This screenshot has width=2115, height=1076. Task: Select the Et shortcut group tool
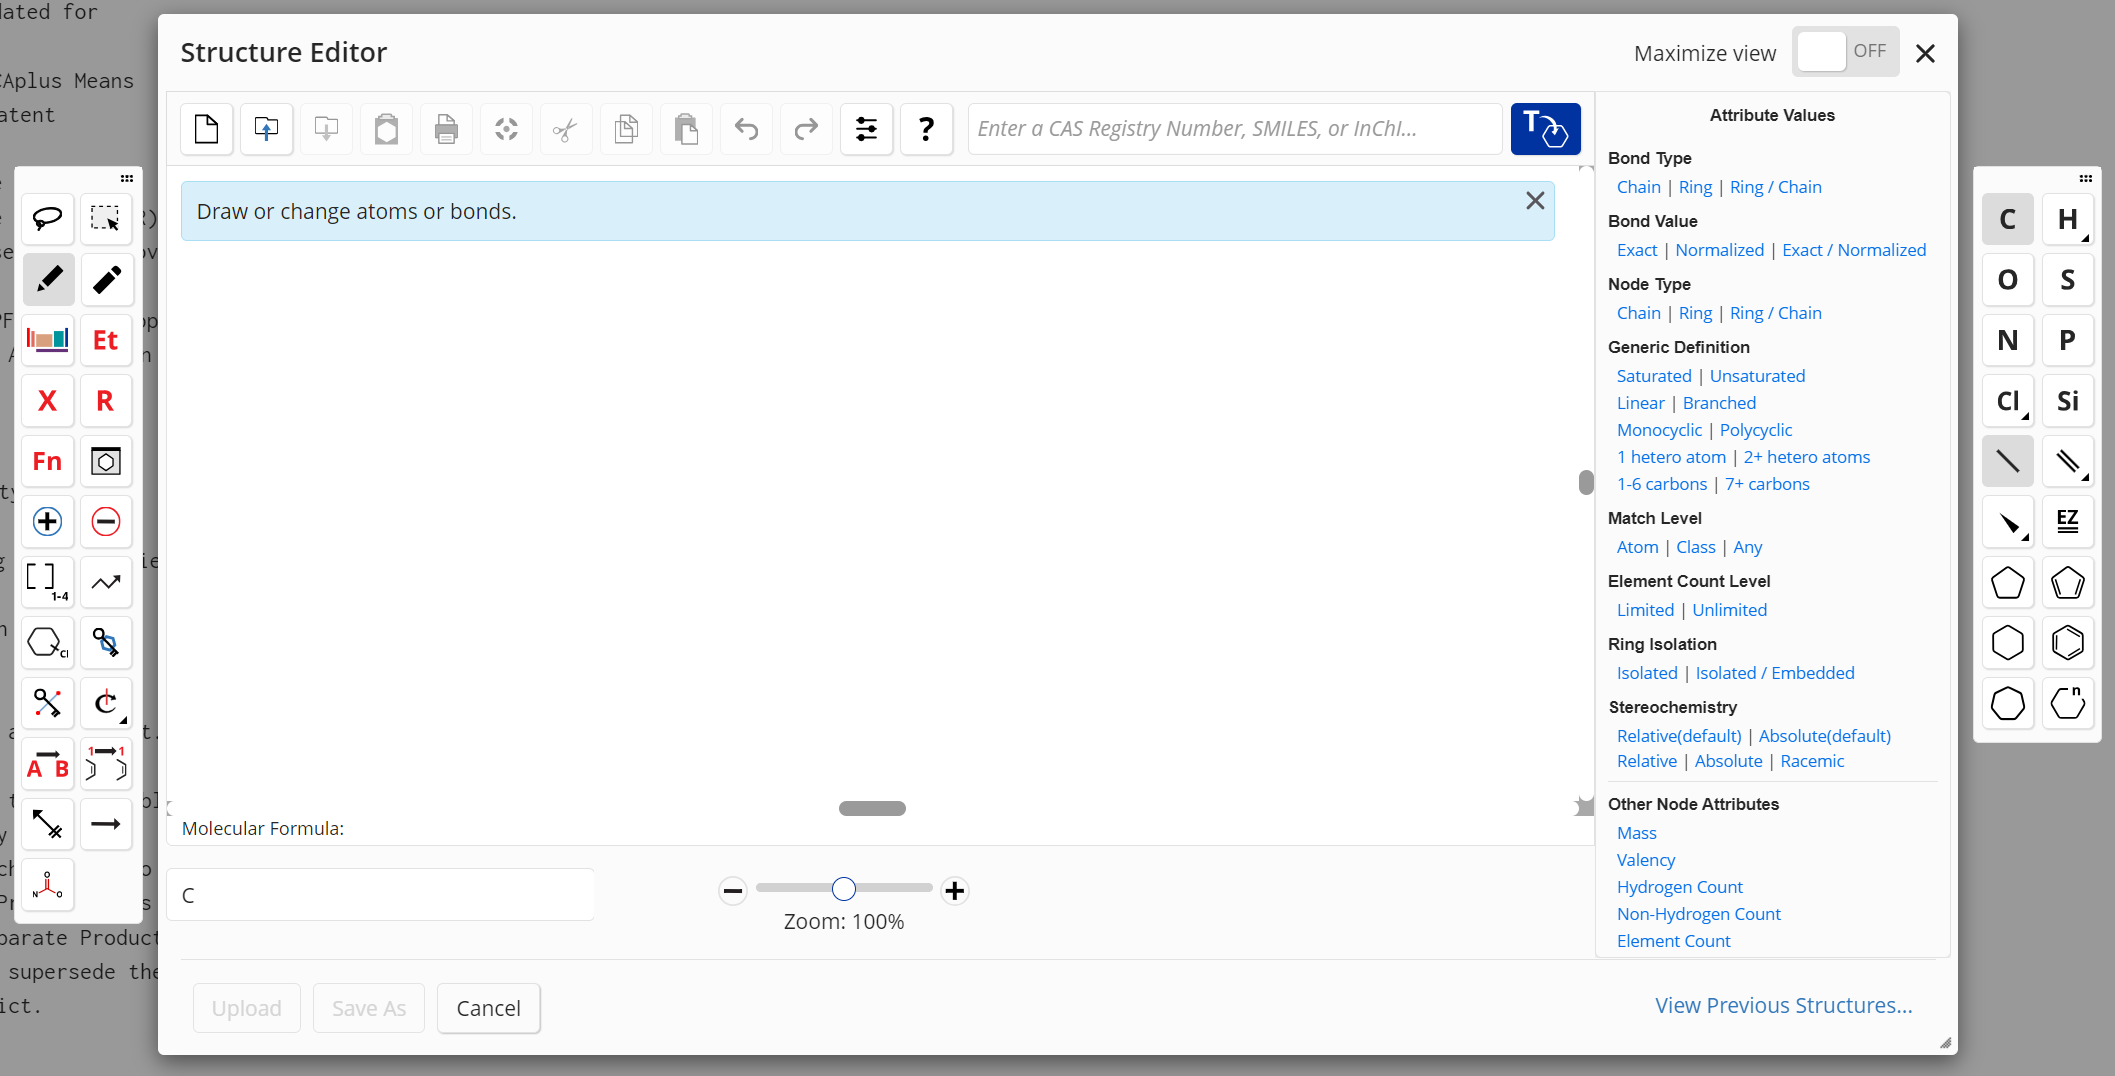(x=106, y=340)
